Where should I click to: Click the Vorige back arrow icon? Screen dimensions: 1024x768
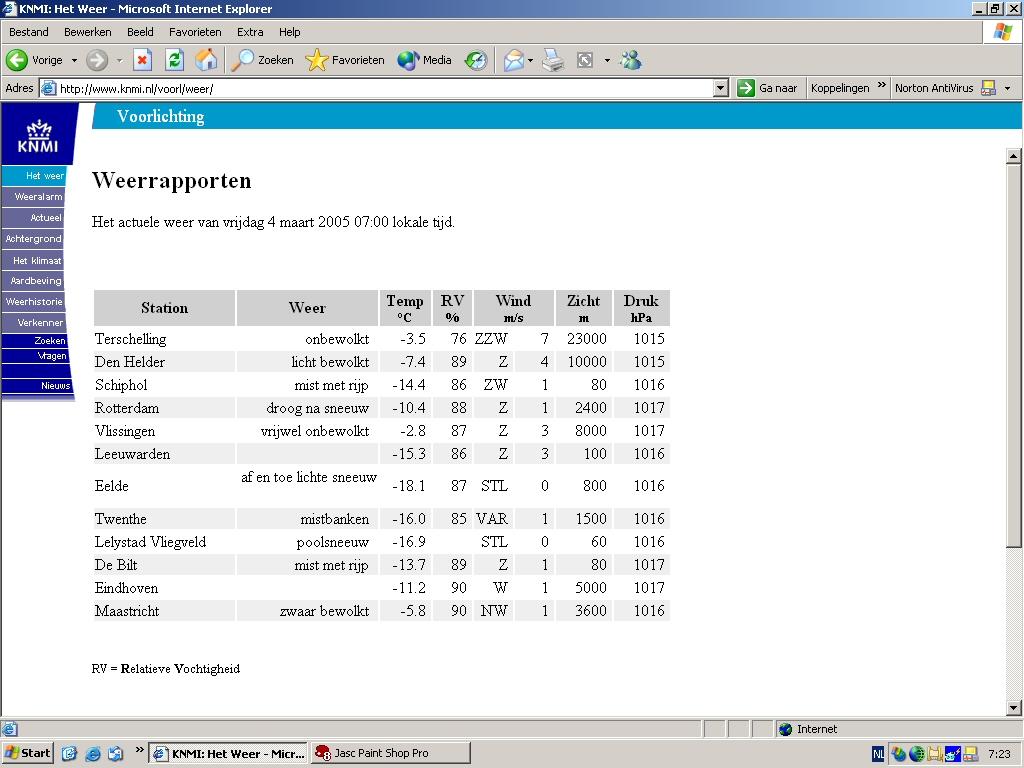click(17, 60)
